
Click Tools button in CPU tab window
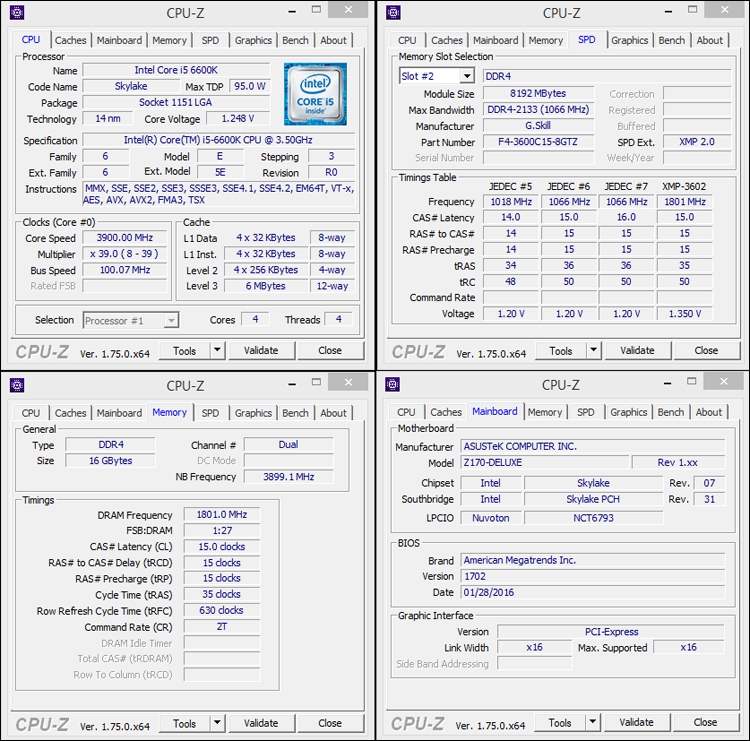[185, 350]
